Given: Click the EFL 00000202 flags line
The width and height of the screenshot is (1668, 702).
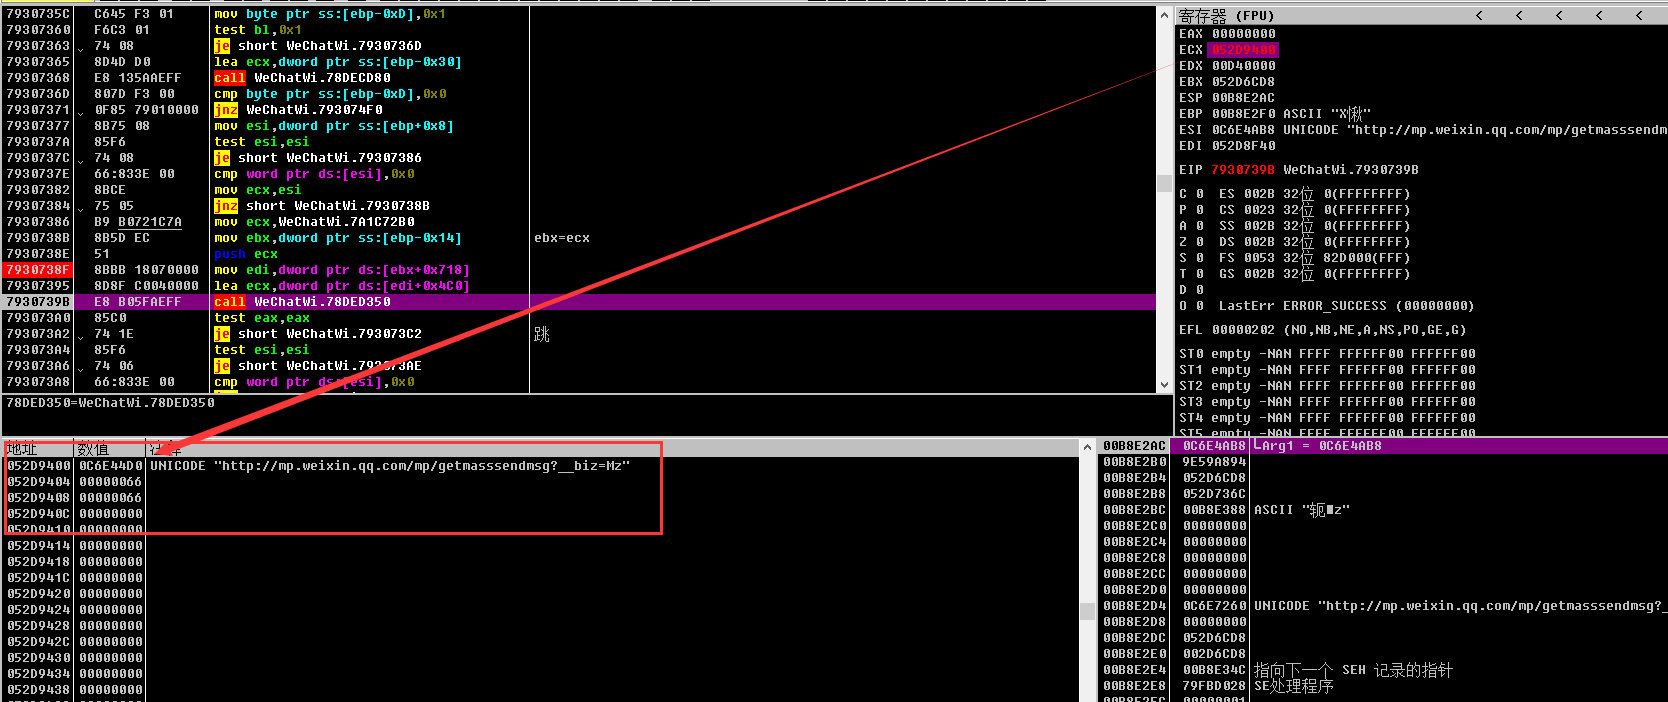Looking at the screenshot, I should point(1322,330).
